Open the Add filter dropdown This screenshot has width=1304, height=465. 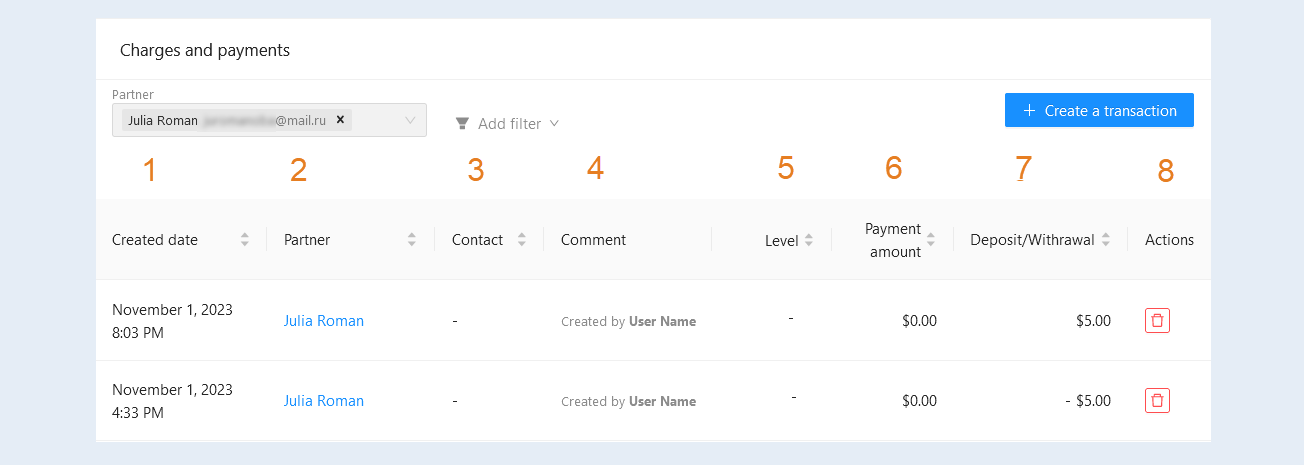click(x=507, y=124)
